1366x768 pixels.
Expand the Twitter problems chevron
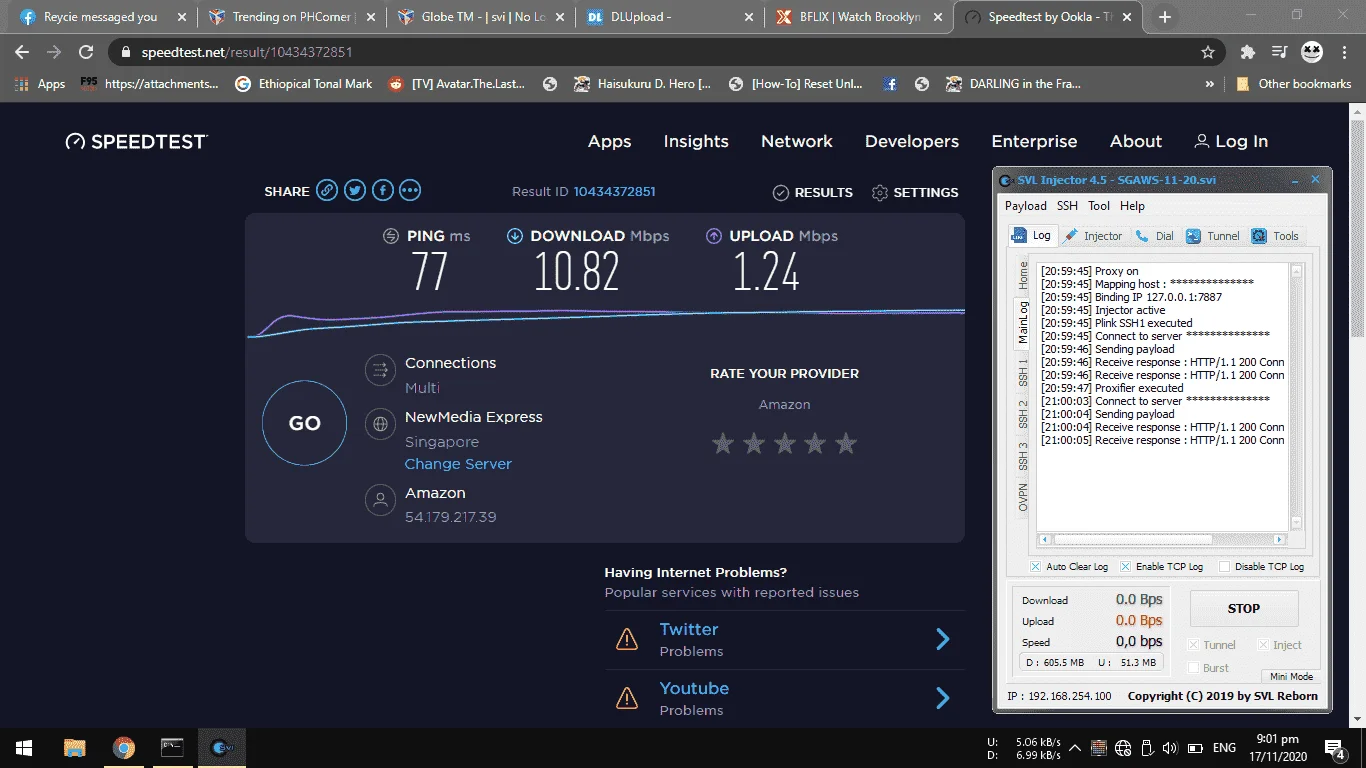click(x=942, y=639)
